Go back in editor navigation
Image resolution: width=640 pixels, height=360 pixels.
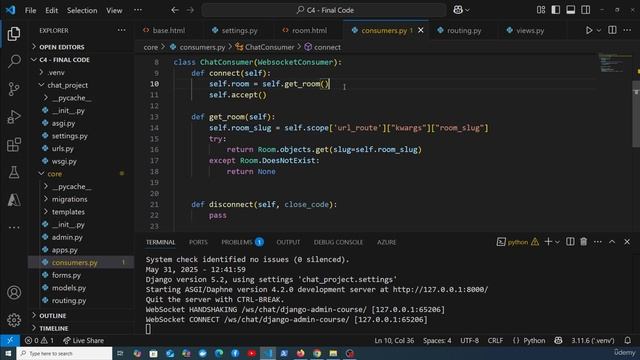[175, 10]
